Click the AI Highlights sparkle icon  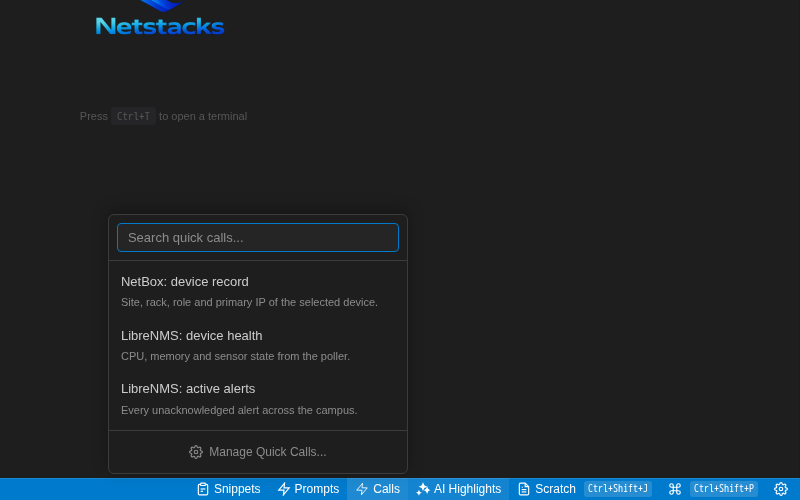click(422, 489)
